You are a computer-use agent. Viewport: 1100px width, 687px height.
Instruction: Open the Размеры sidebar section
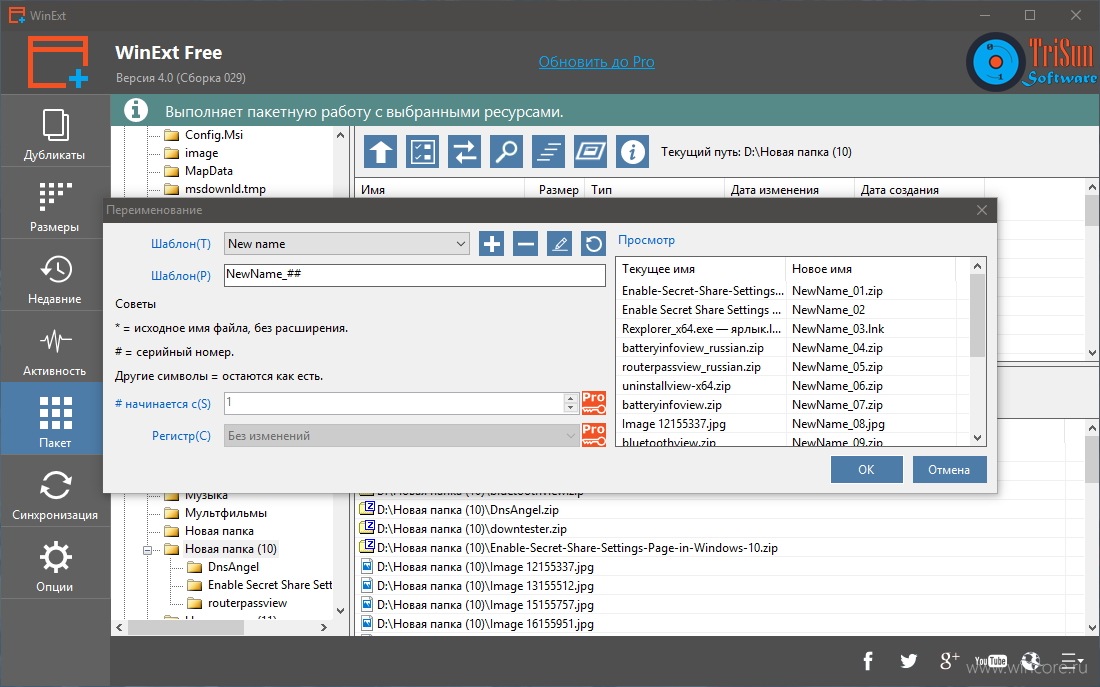tap(55, 203)
